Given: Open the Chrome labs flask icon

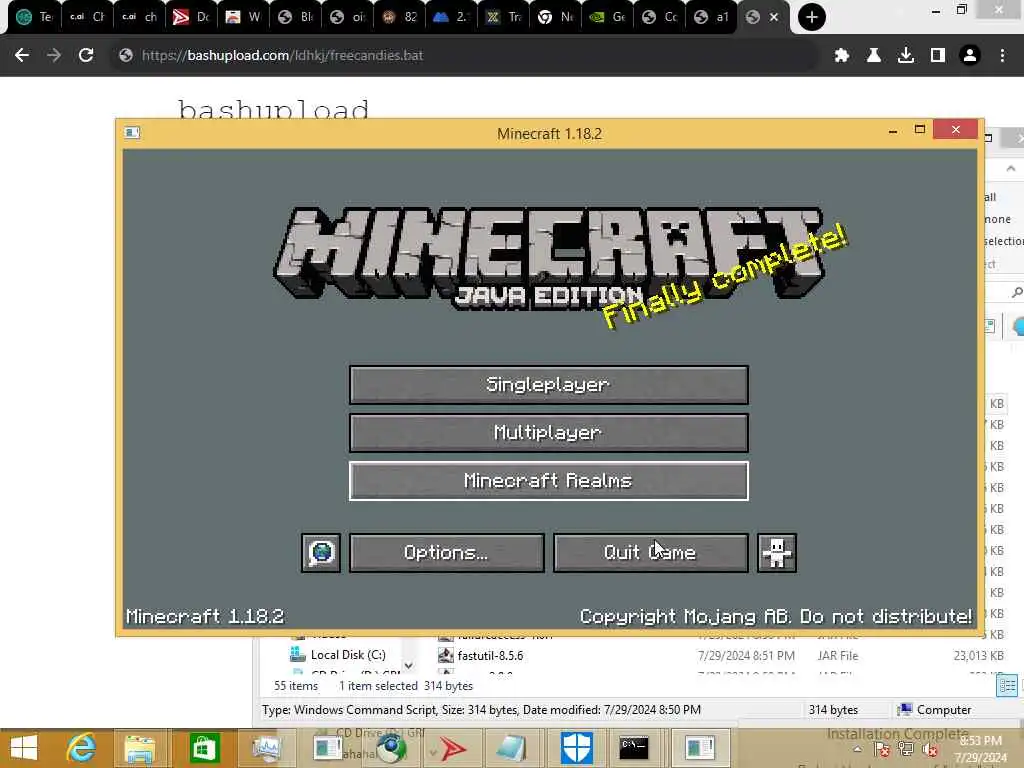Looking at the screenshot, I should point(873,56).
